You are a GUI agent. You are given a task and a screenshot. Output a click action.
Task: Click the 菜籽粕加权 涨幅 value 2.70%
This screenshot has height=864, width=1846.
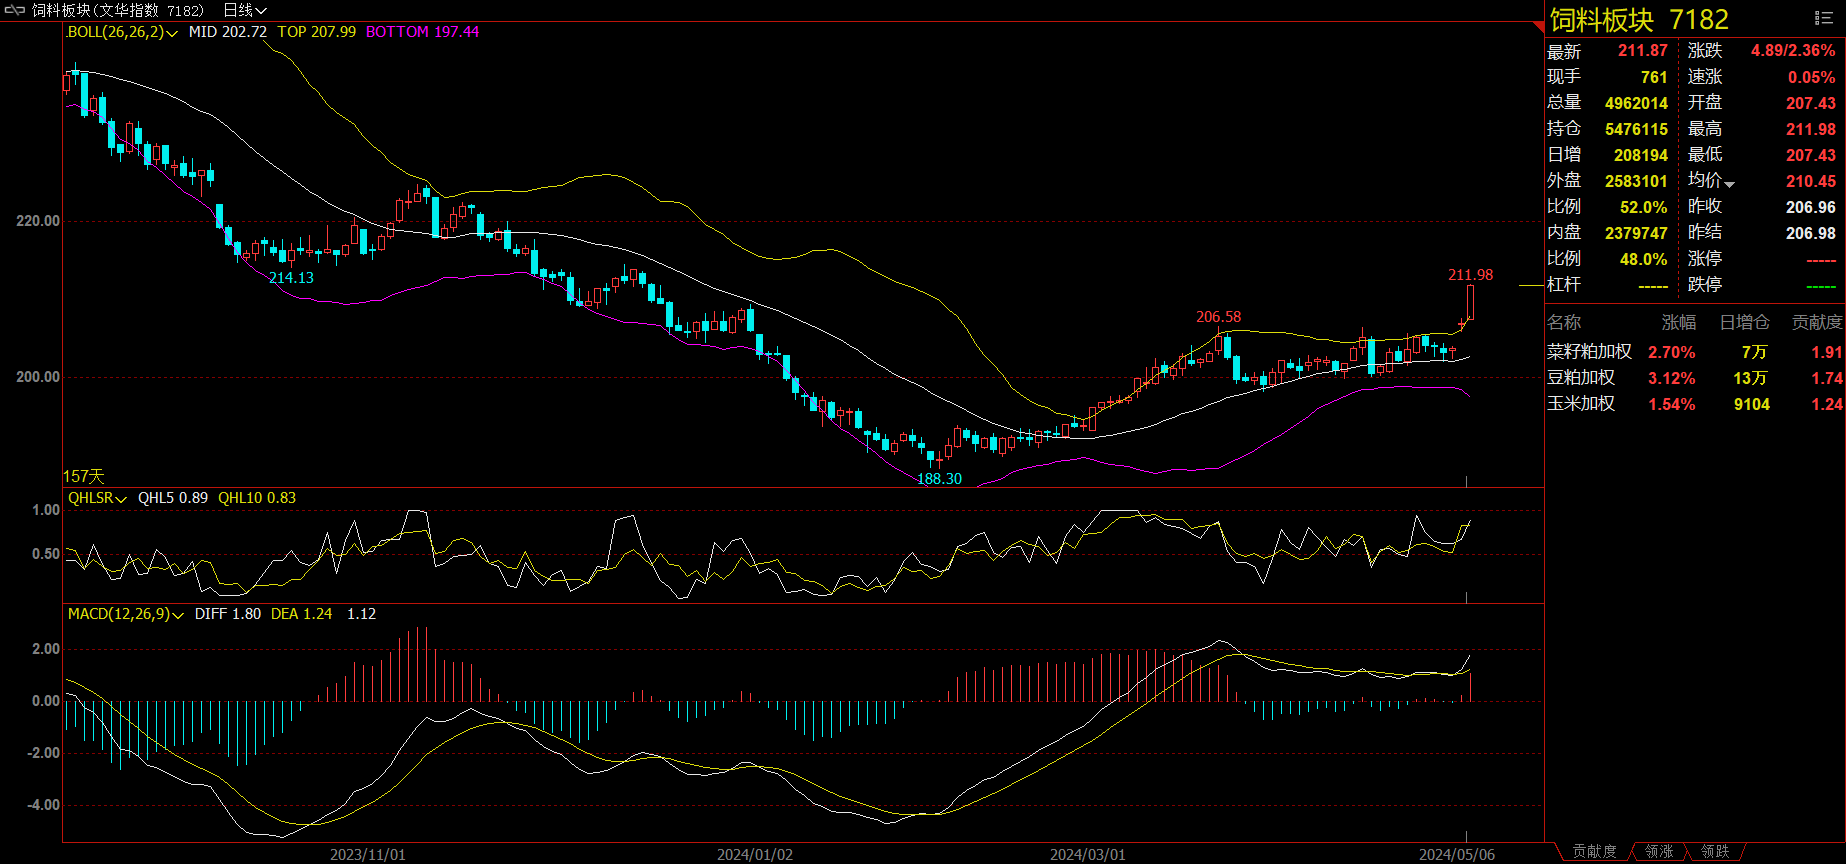1672,352
